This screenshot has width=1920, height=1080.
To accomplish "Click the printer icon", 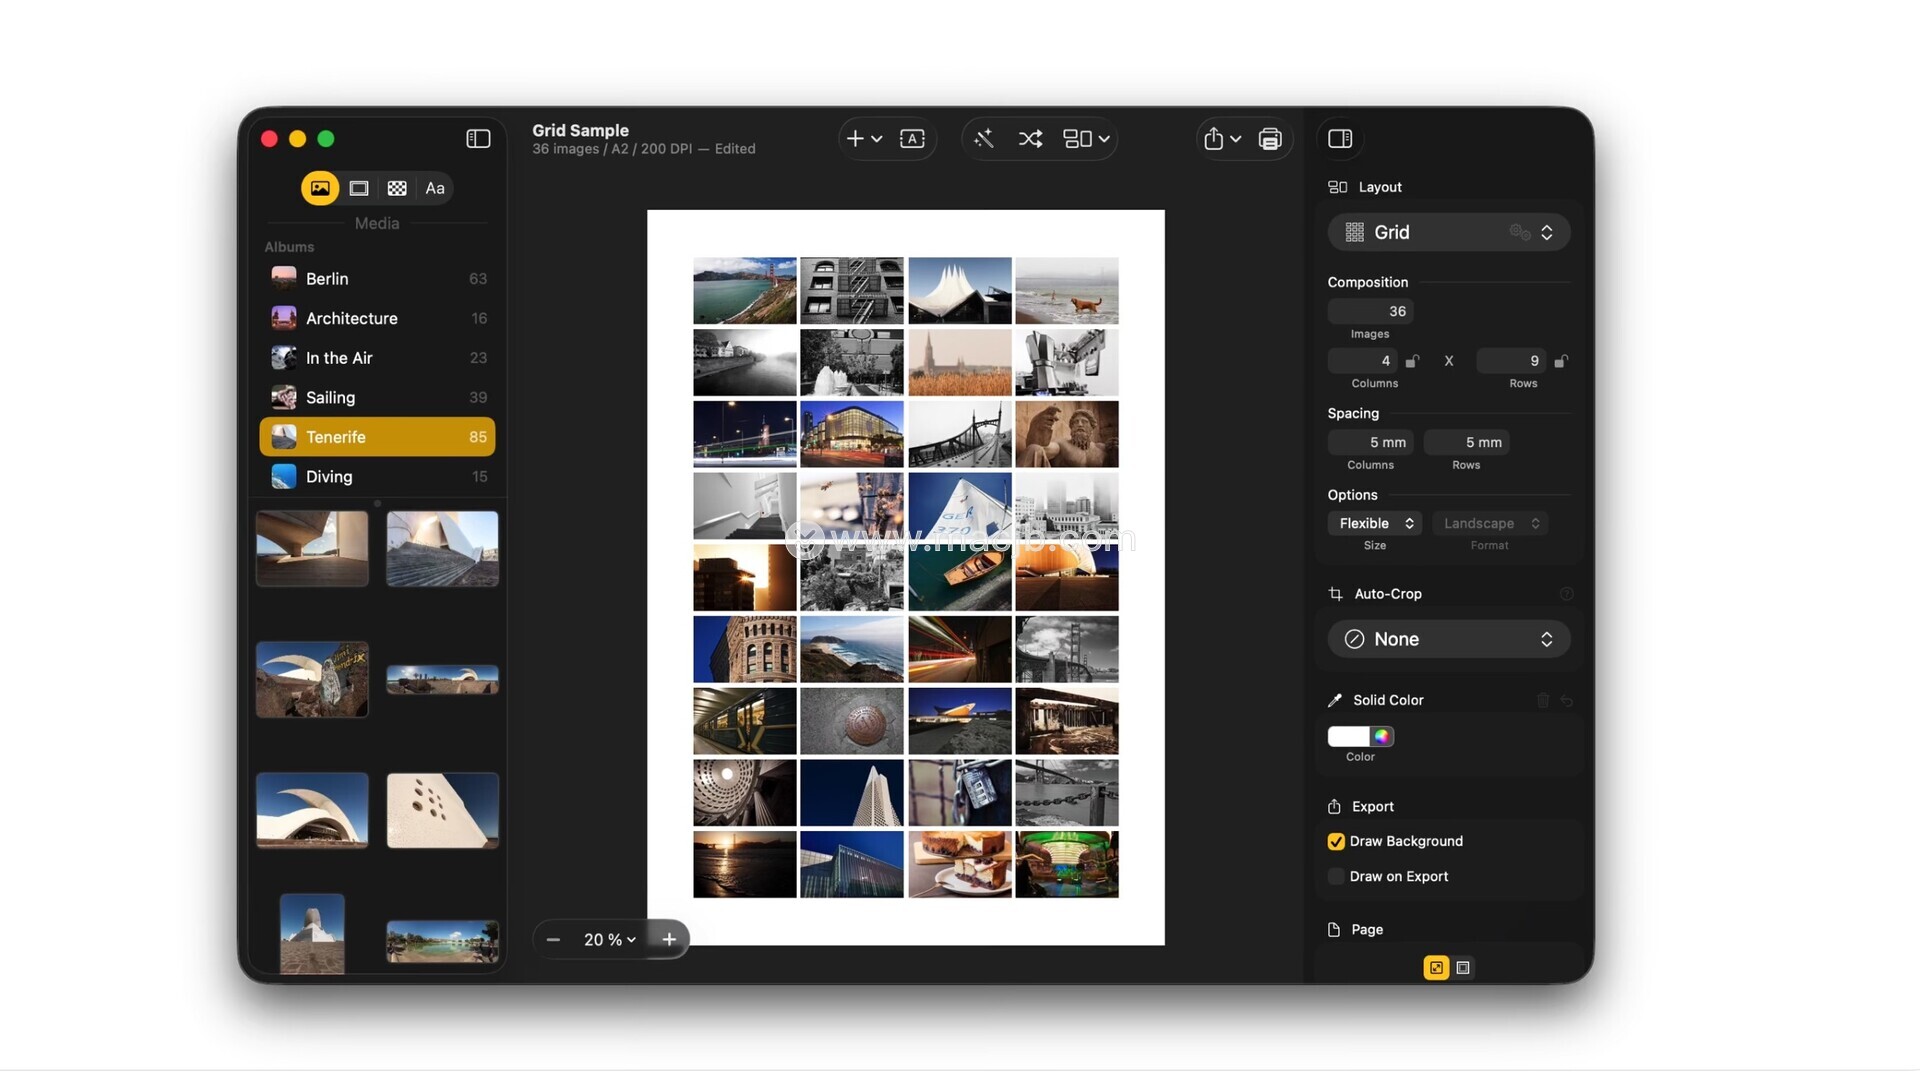I will pos(1270,139).
